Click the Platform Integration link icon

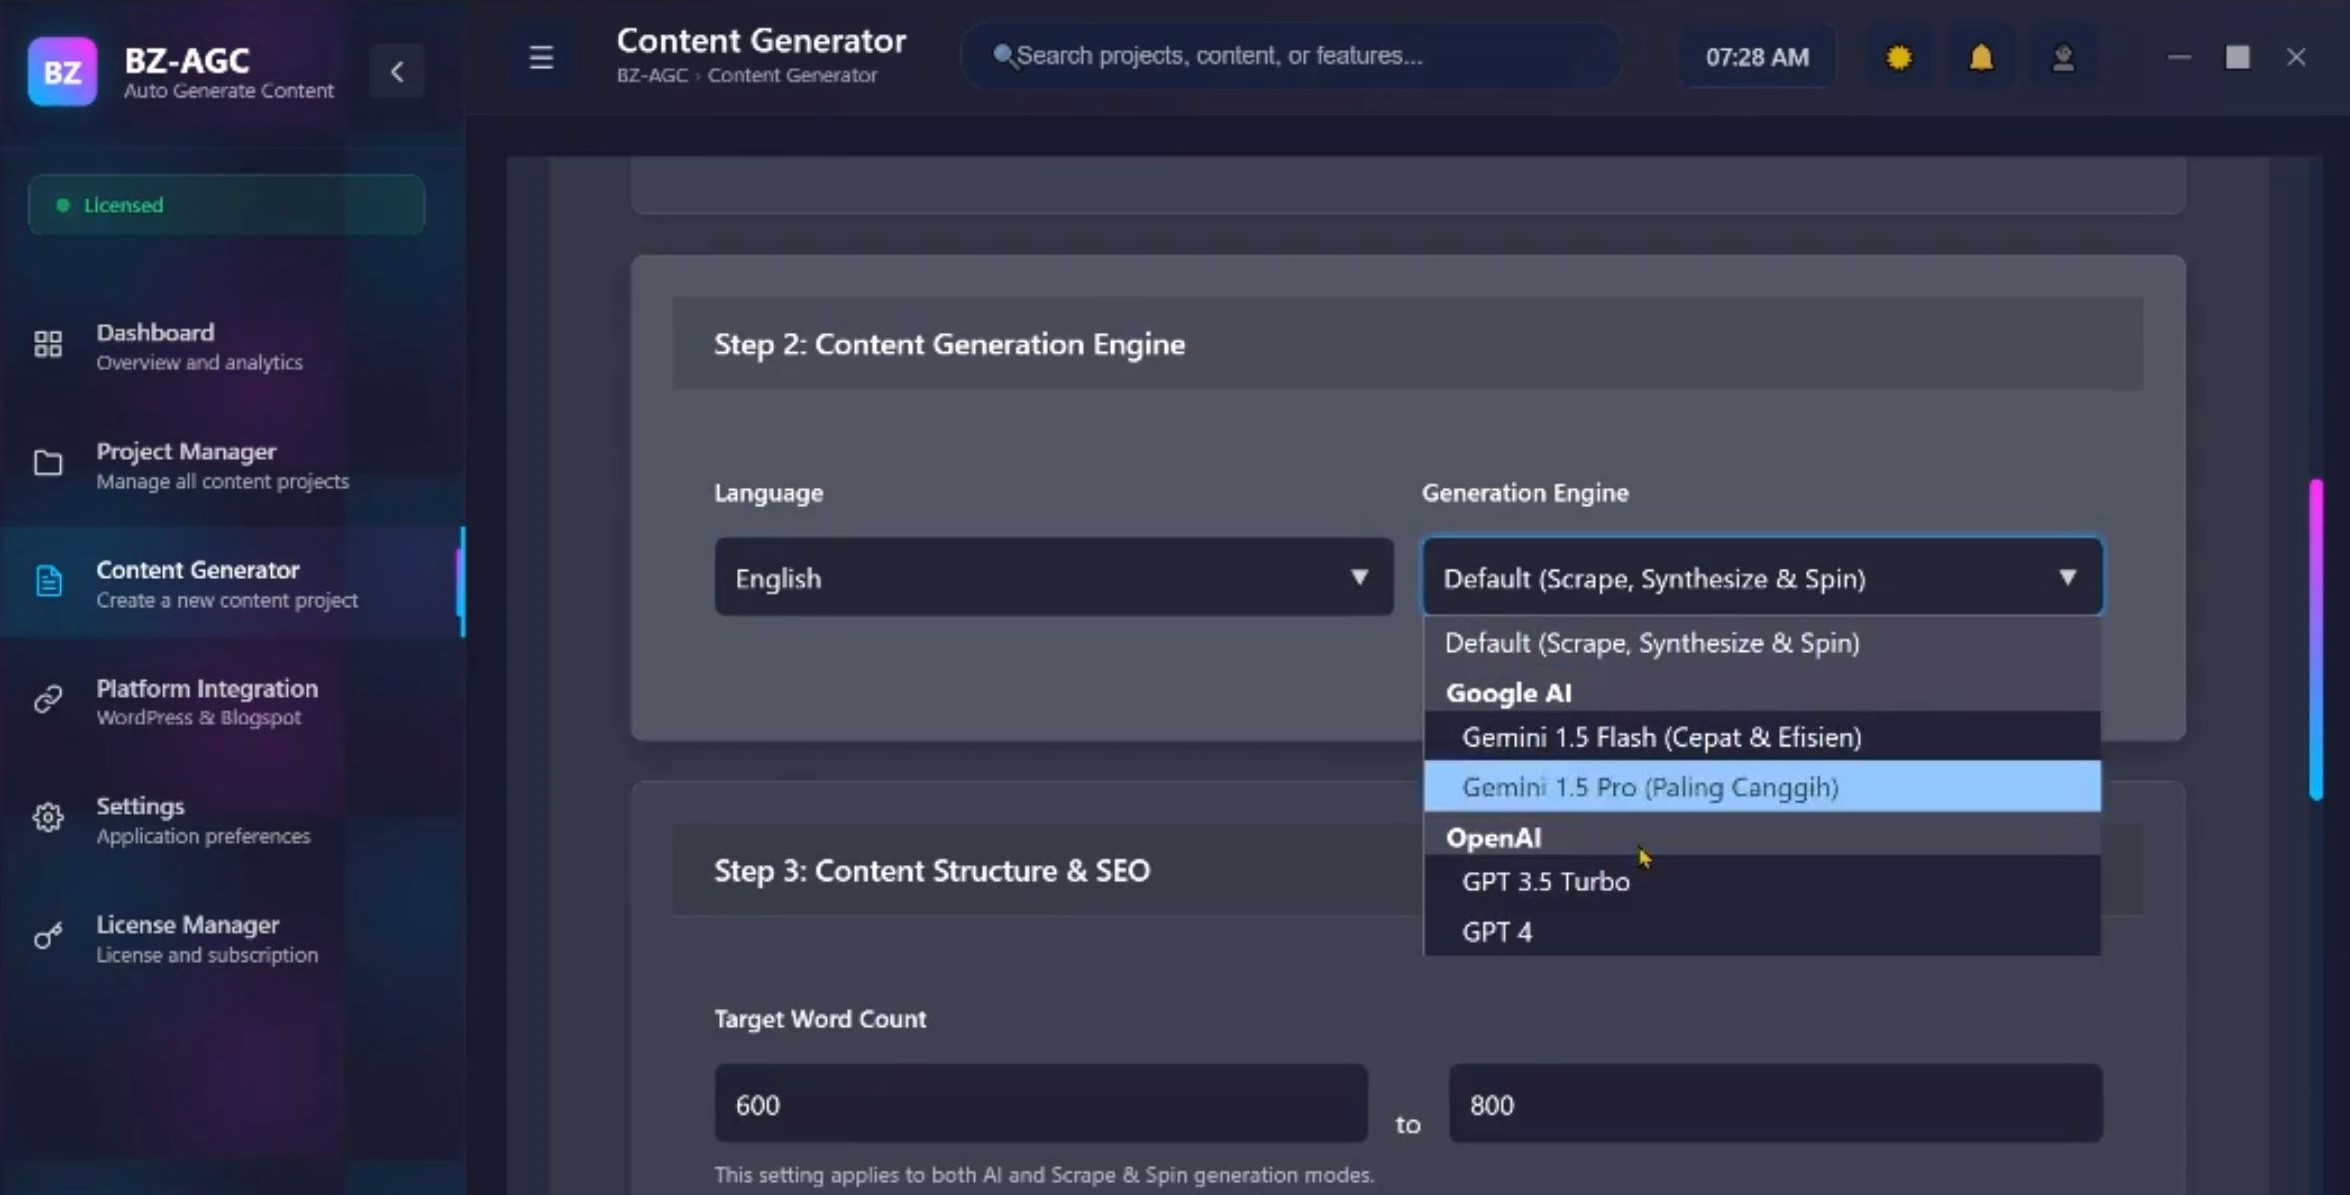pyautogui.click(x=48, y=699)
